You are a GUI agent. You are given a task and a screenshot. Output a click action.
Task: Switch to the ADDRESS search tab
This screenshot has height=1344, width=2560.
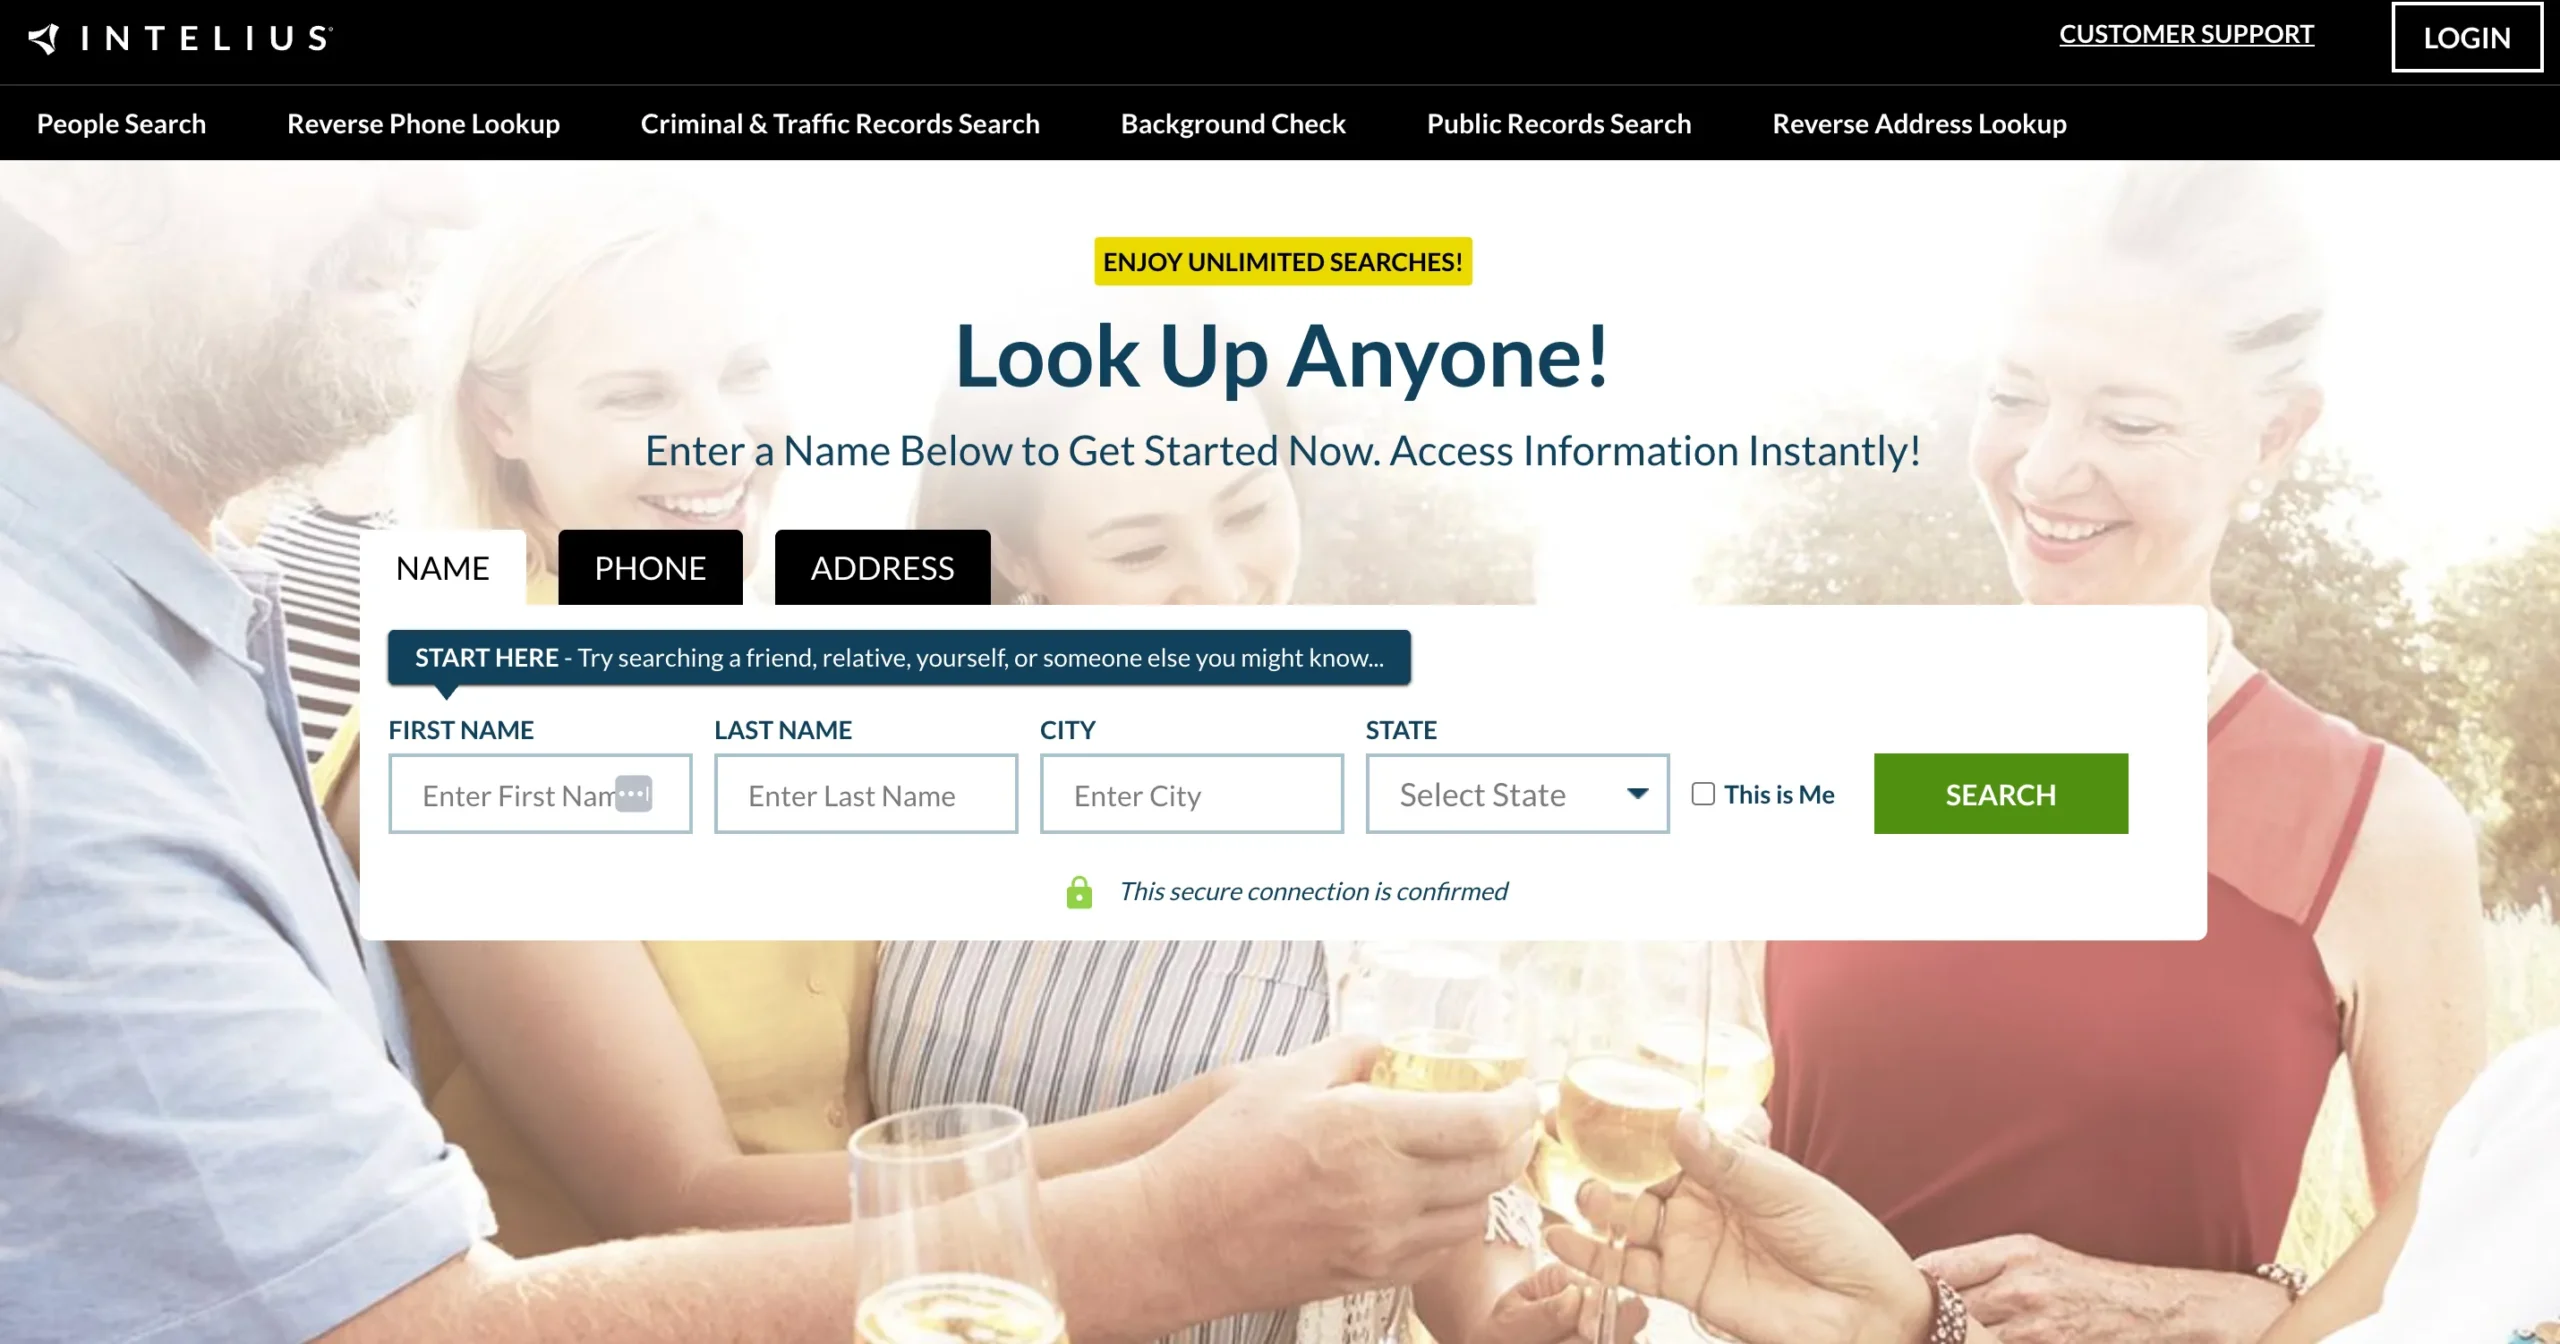click(882, 567)
